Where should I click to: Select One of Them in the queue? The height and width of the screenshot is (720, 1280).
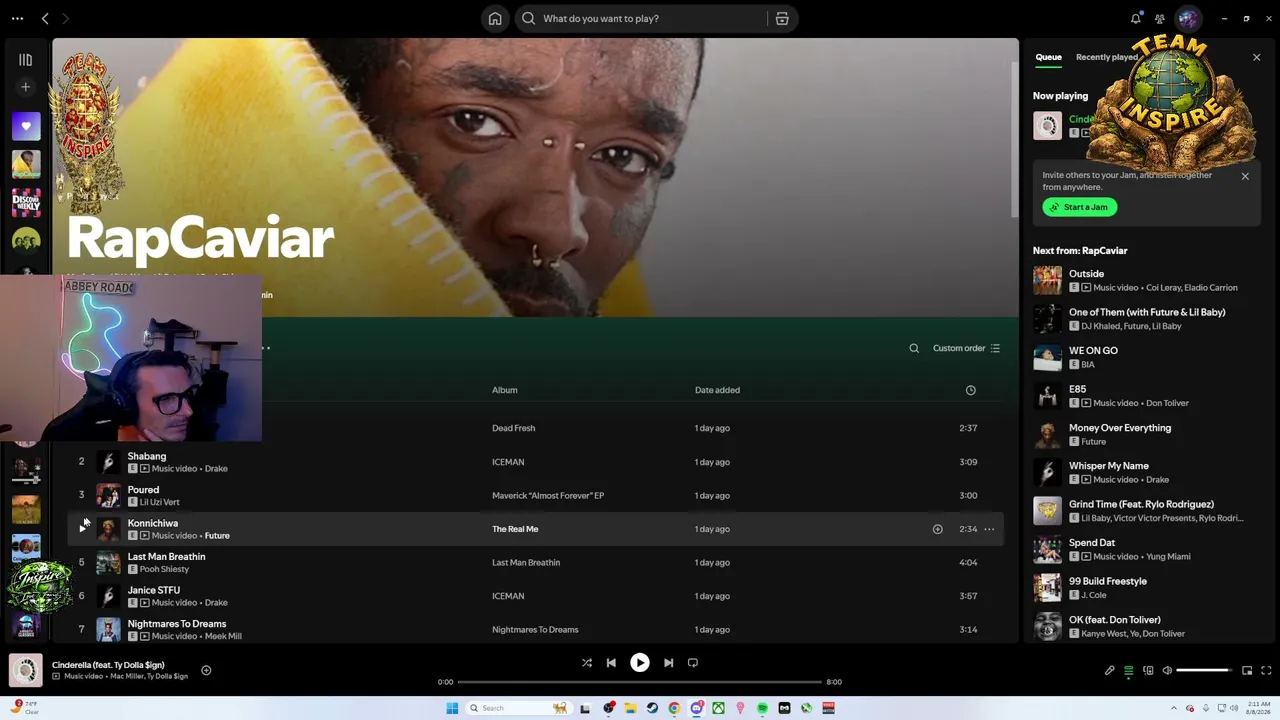[x=1147, y=312]
